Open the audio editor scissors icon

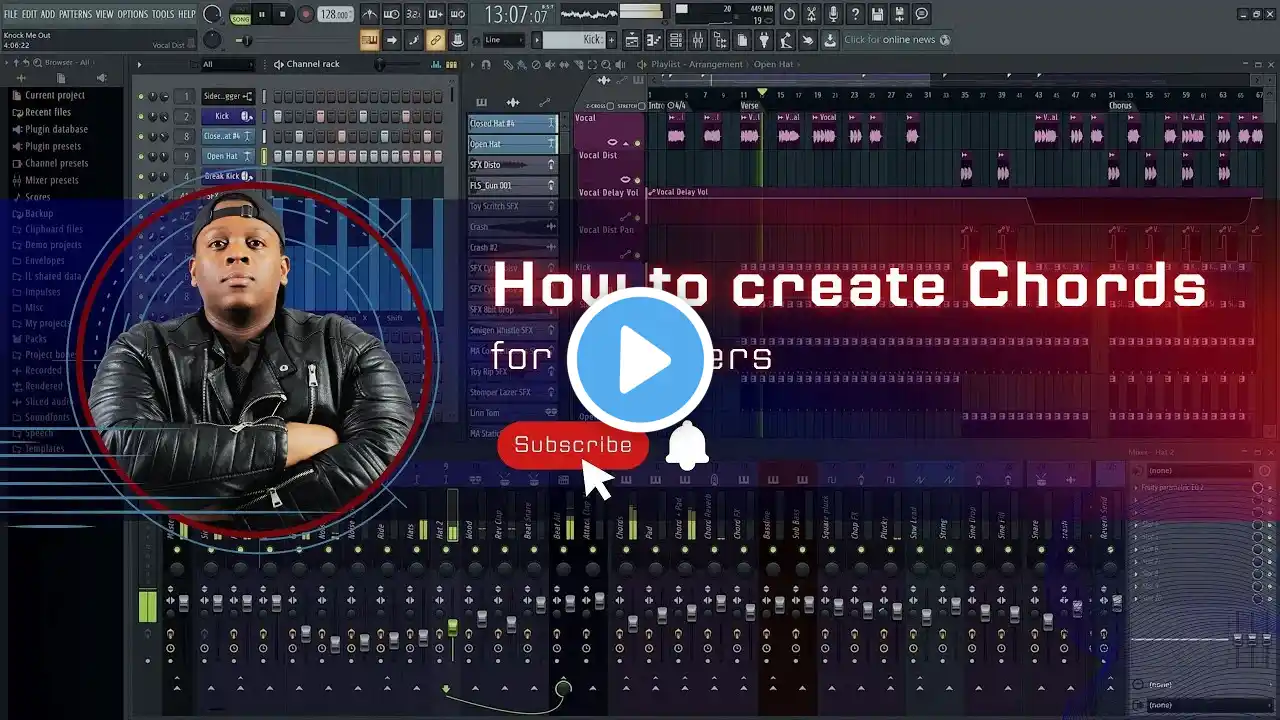click(811, 14)
